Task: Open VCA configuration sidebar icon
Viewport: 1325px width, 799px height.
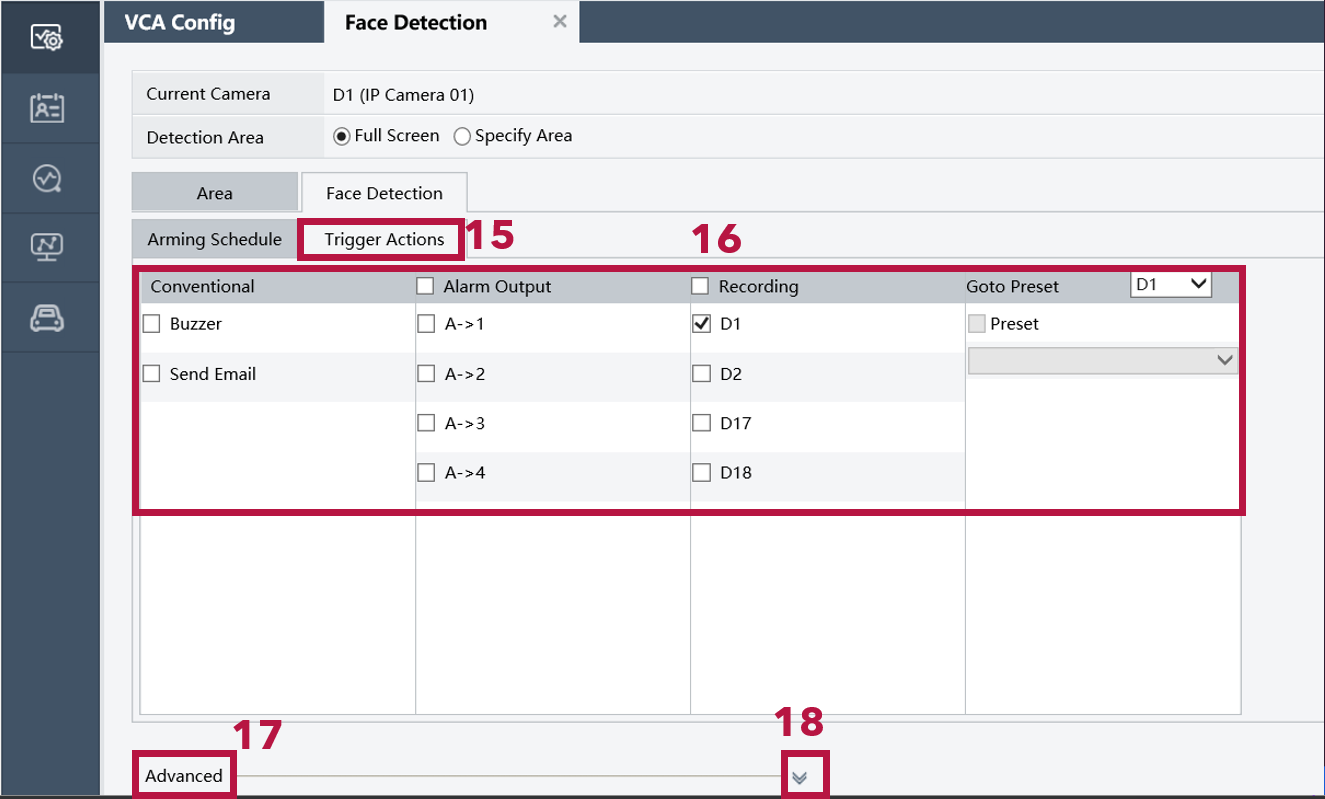Action: pyautogui.click(x=48, y=37)
